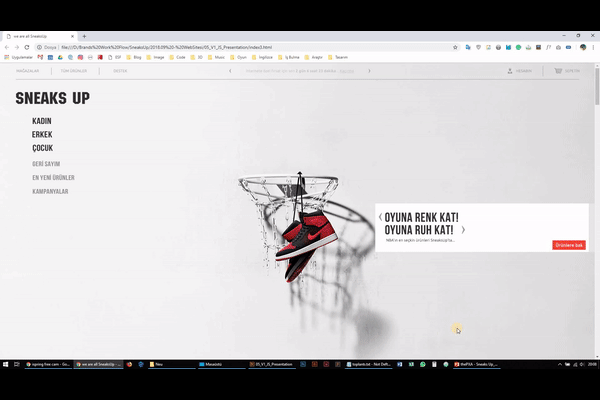Show hidden system tray icons
This screenshot has width=600, height=400.
[x=560, y=364]
